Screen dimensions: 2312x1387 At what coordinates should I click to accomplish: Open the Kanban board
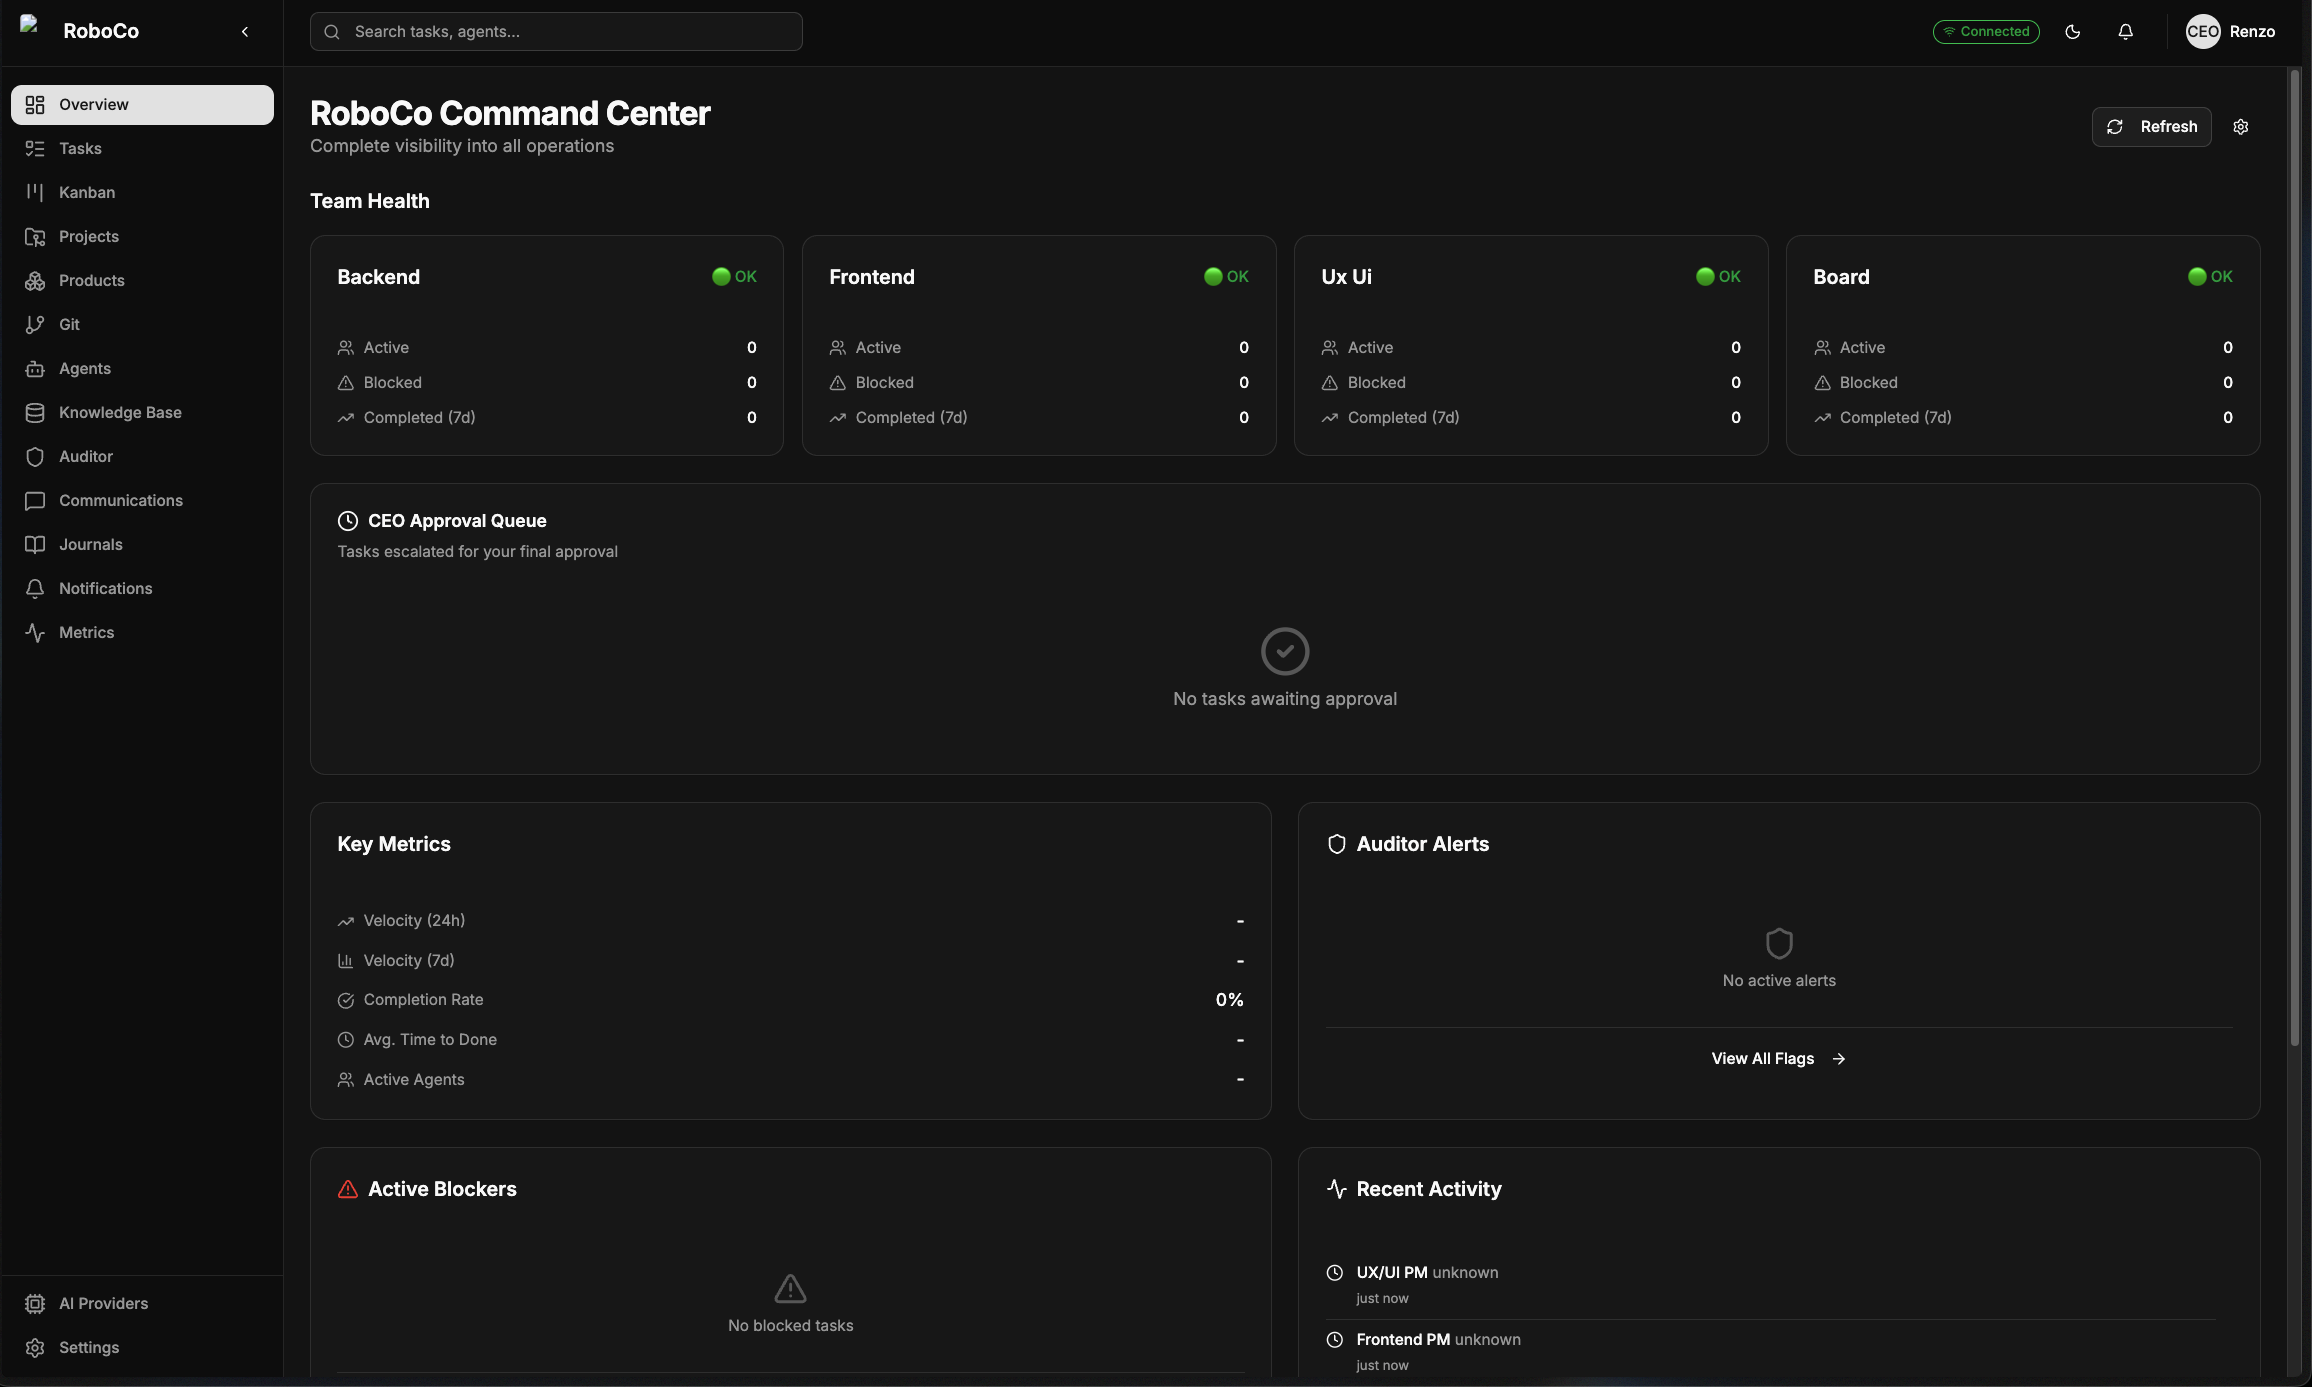[x=142, y=193]
